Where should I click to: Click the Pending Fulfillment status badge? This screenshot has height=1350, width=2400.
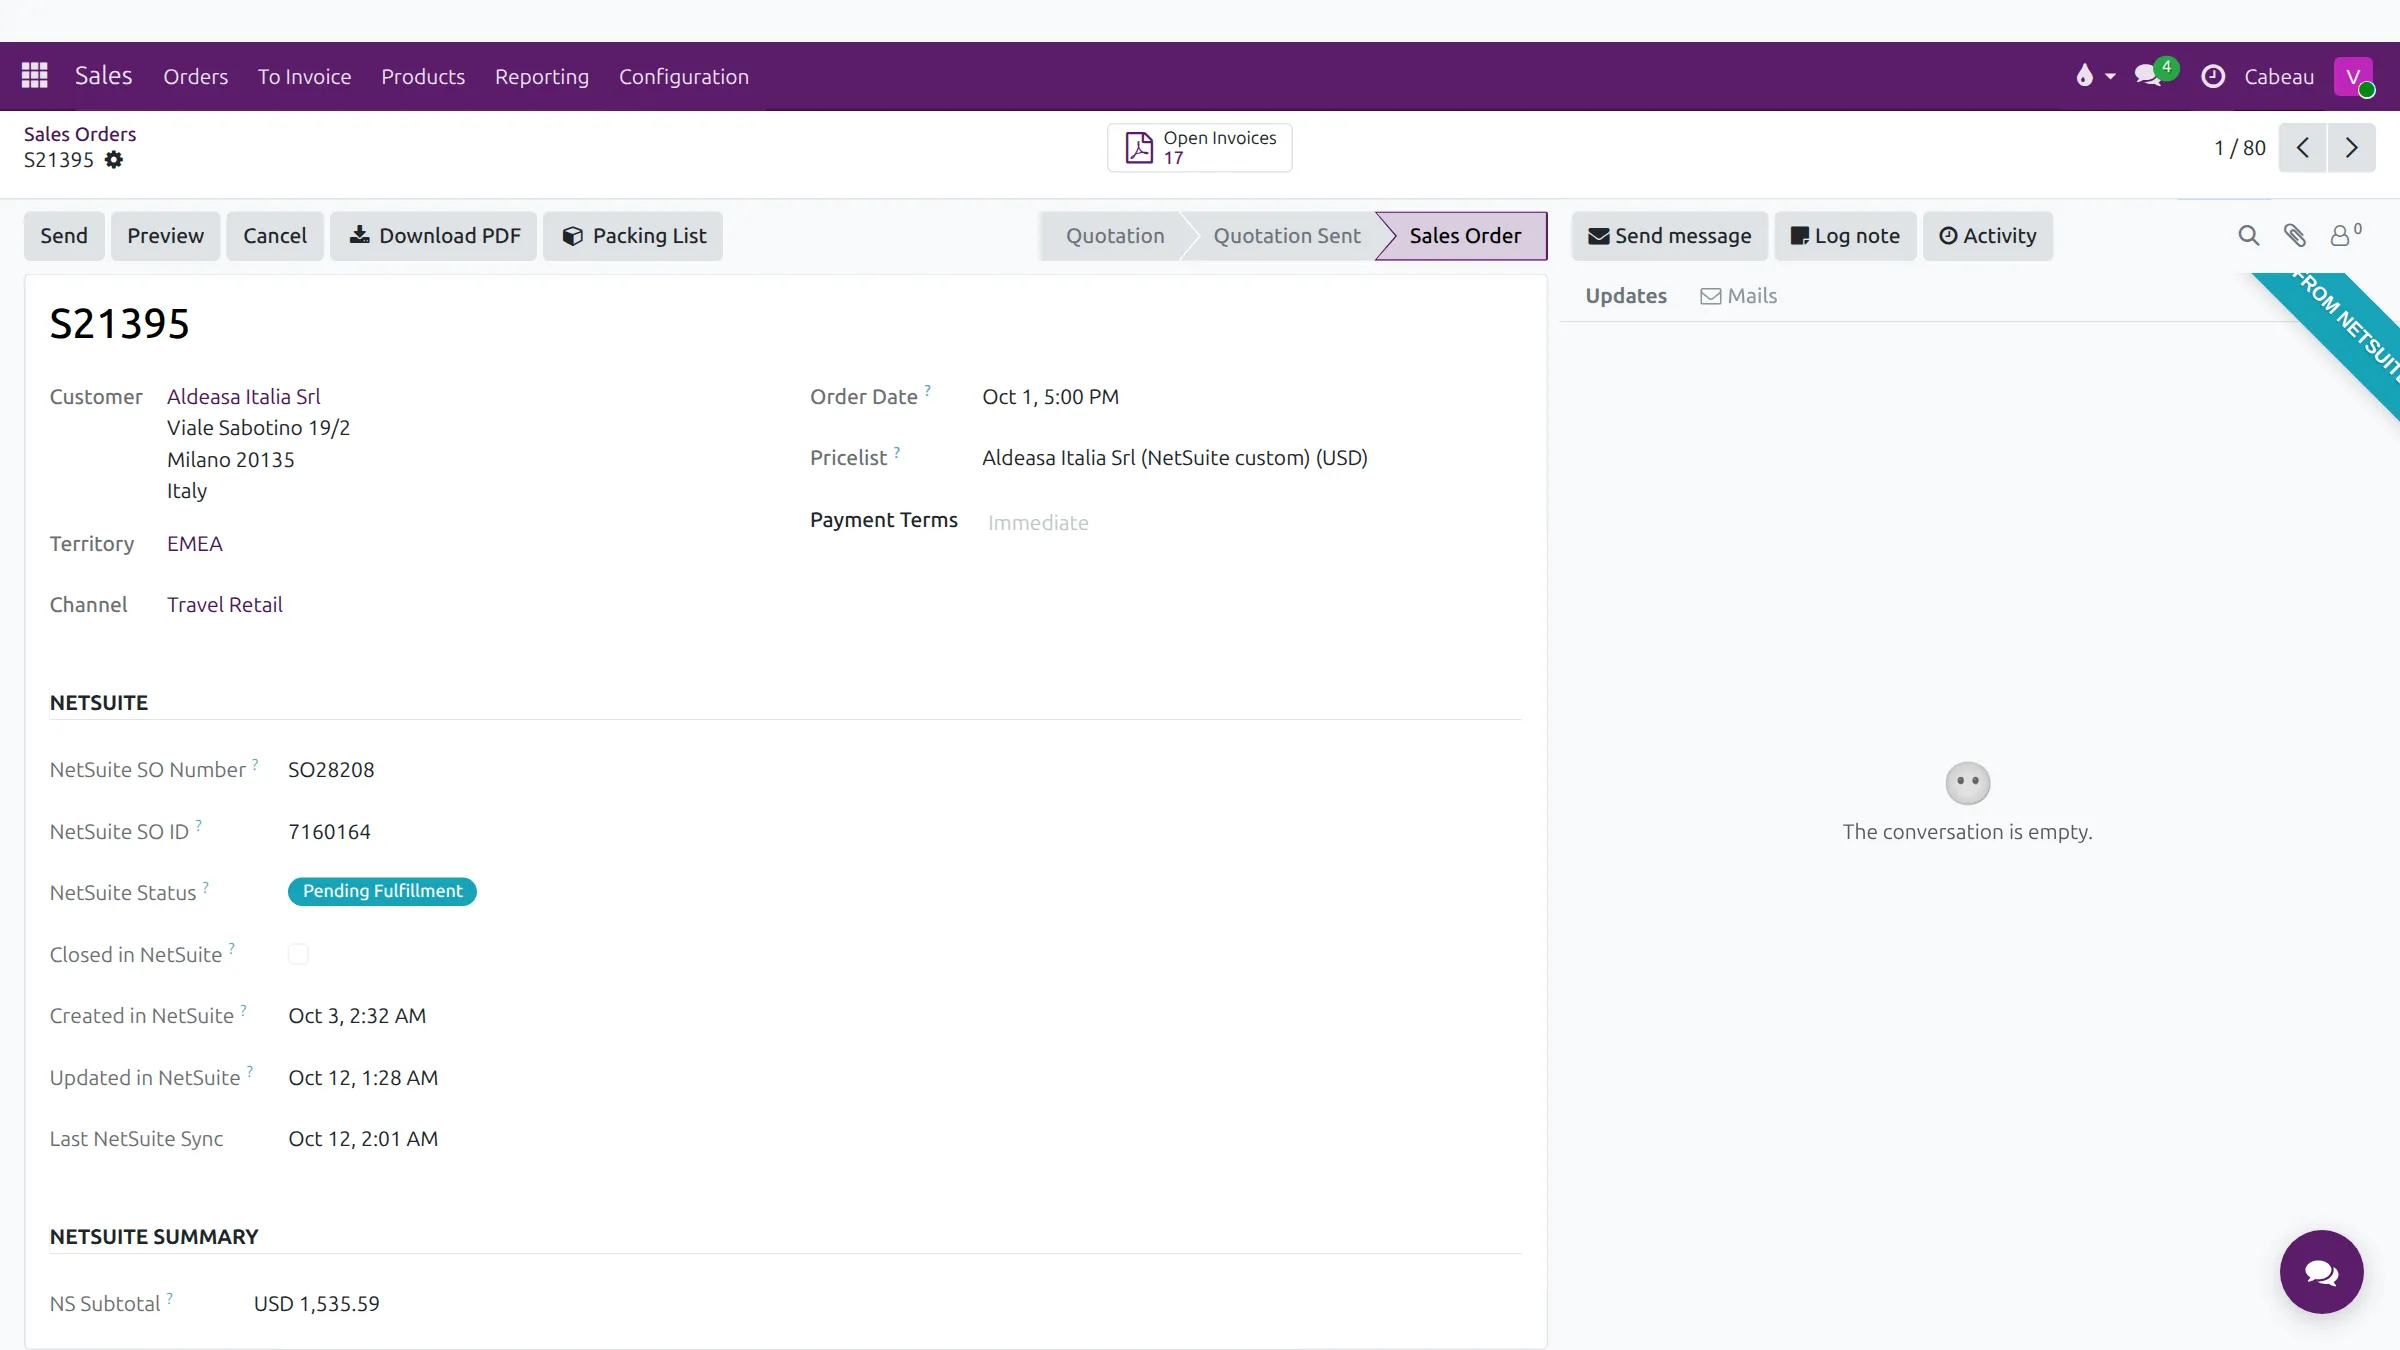click(382, 891)
